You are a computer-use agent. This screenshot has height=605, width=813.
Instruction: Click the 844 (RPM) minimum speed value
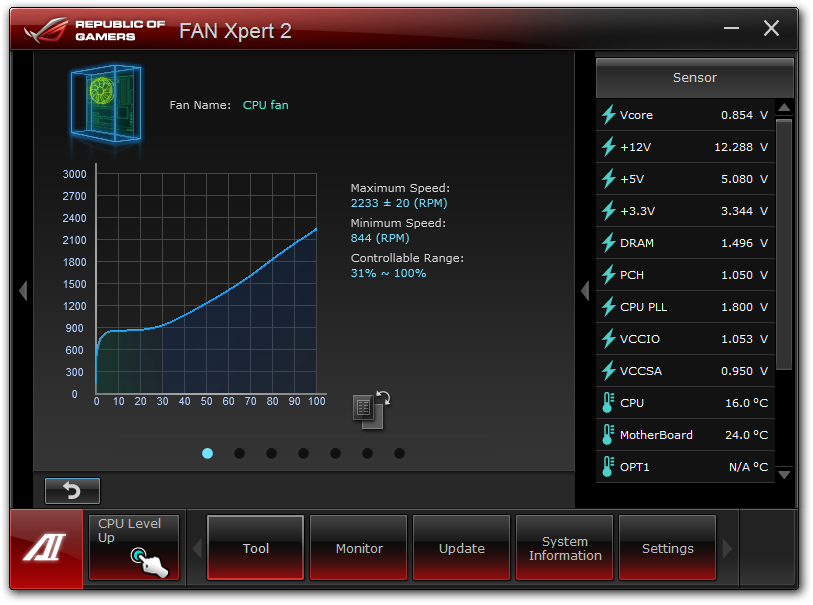pyautogui.click(x=380, y=238)
